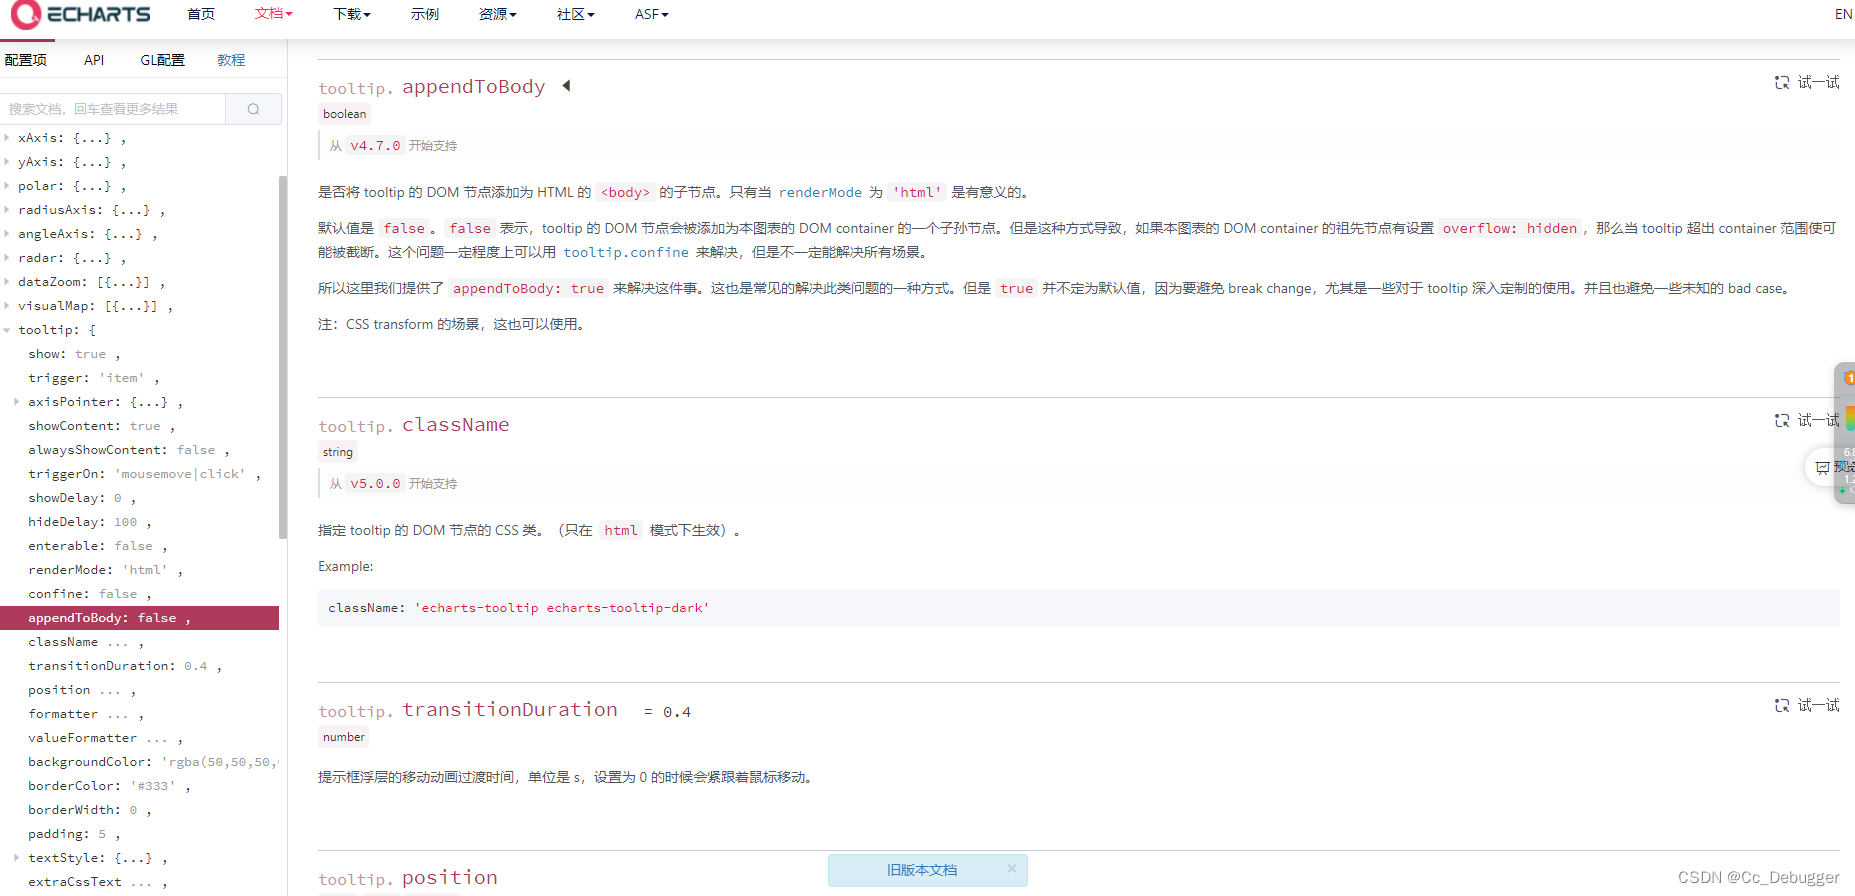Click the tooltip.appendToBody heading

point(432,87)
